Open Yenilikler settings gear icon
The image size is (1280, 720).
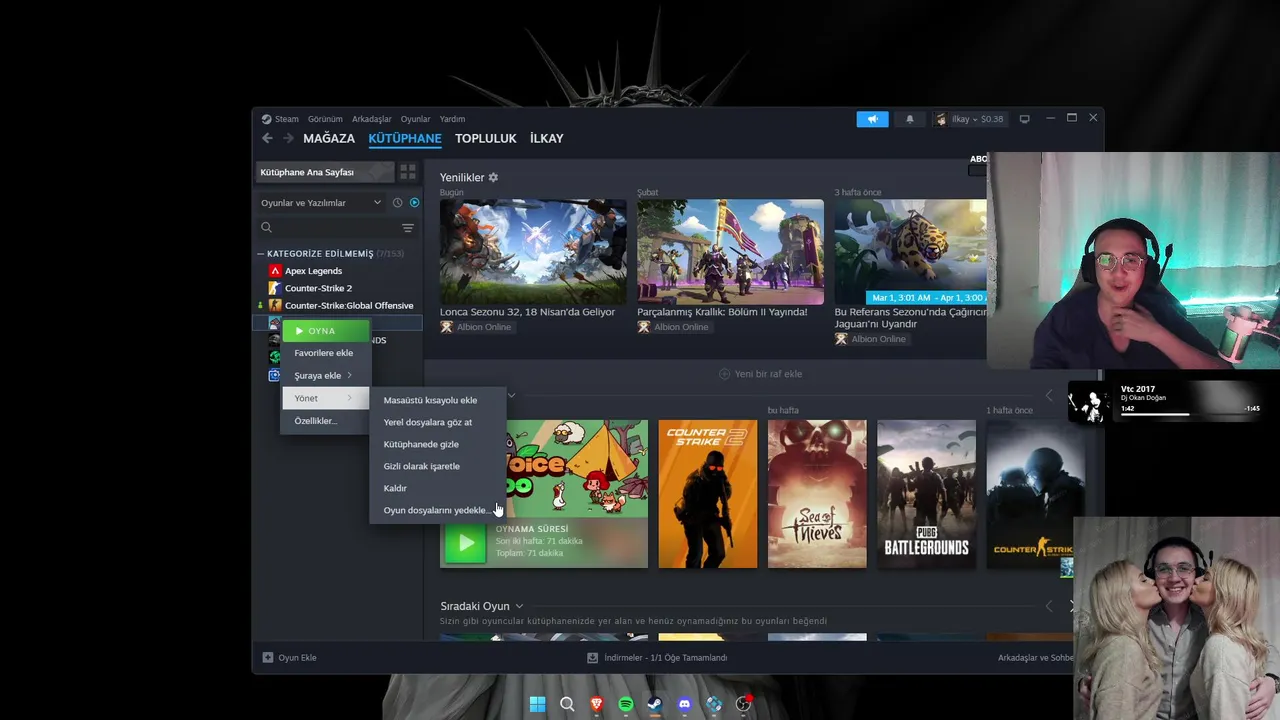pyautogui.click(x=493, y=178)
